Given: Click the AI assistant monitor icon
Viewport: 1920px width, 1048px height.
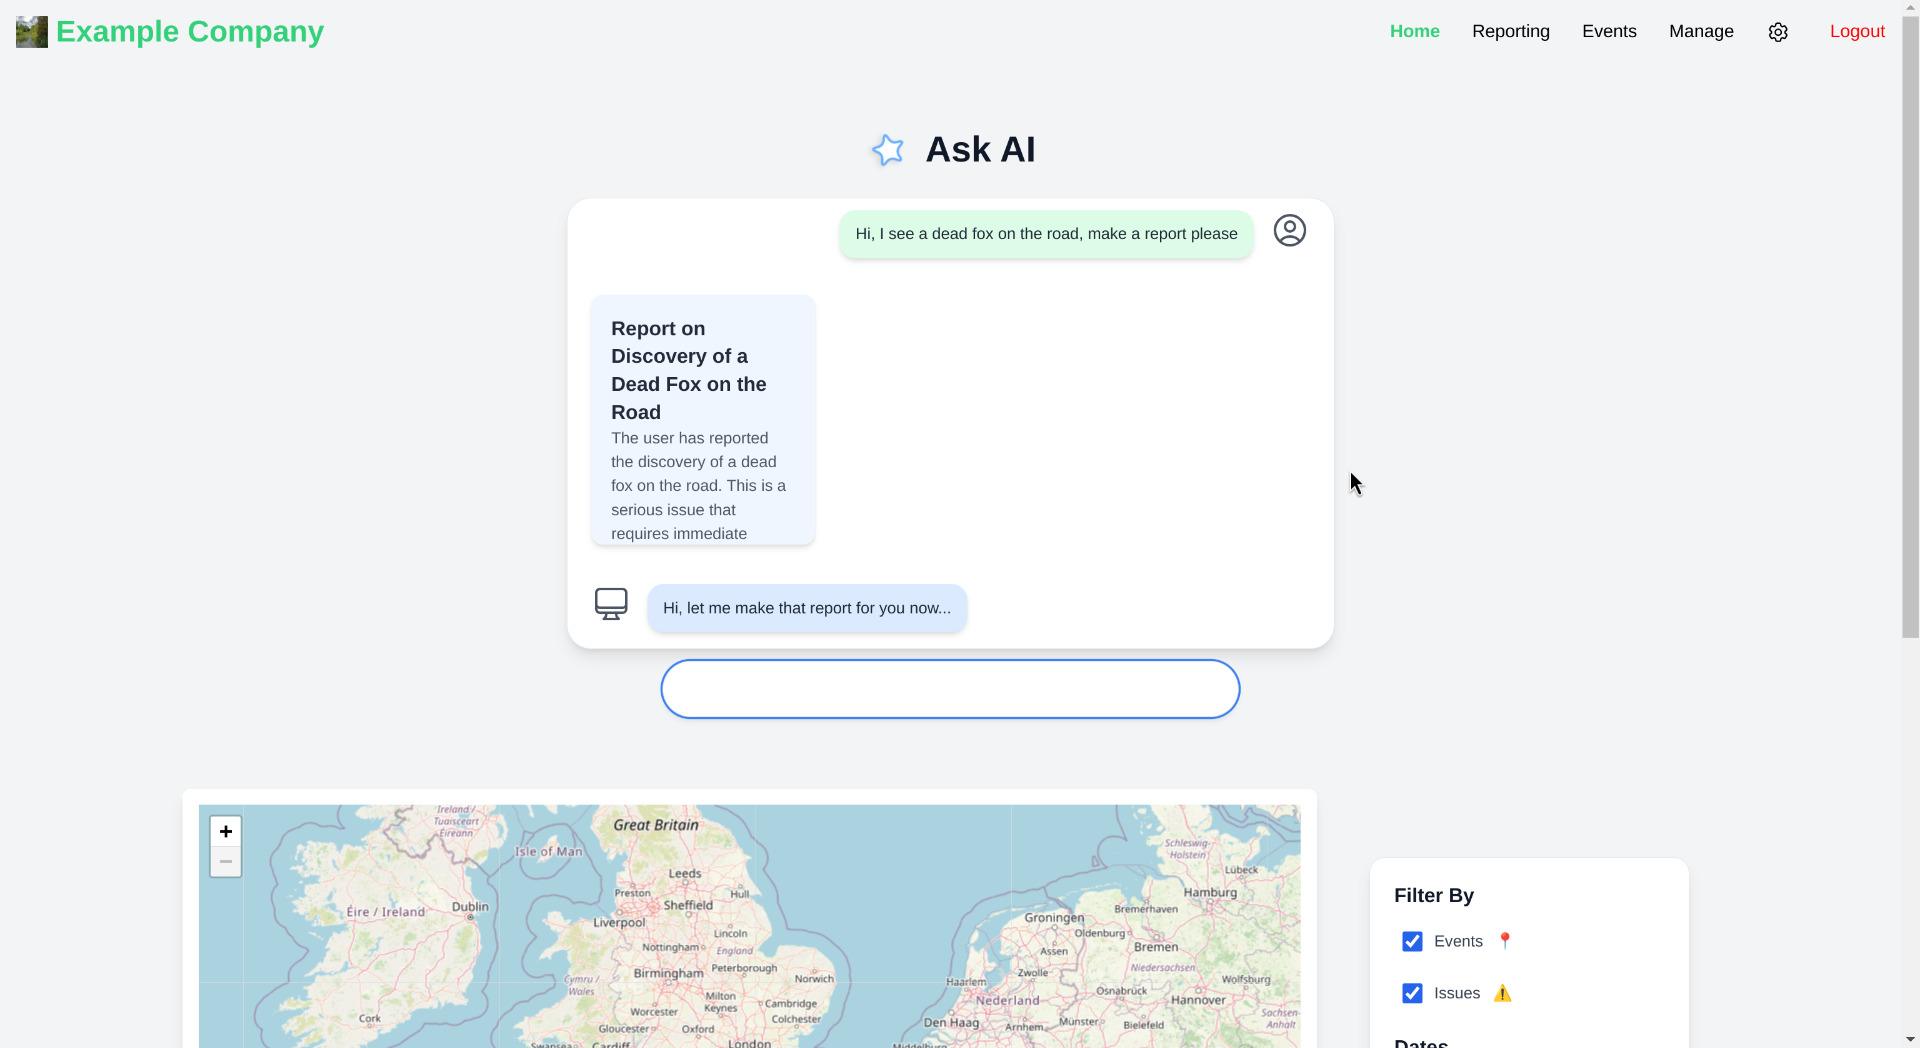Looking at the screenshot, I should point(611,604).
